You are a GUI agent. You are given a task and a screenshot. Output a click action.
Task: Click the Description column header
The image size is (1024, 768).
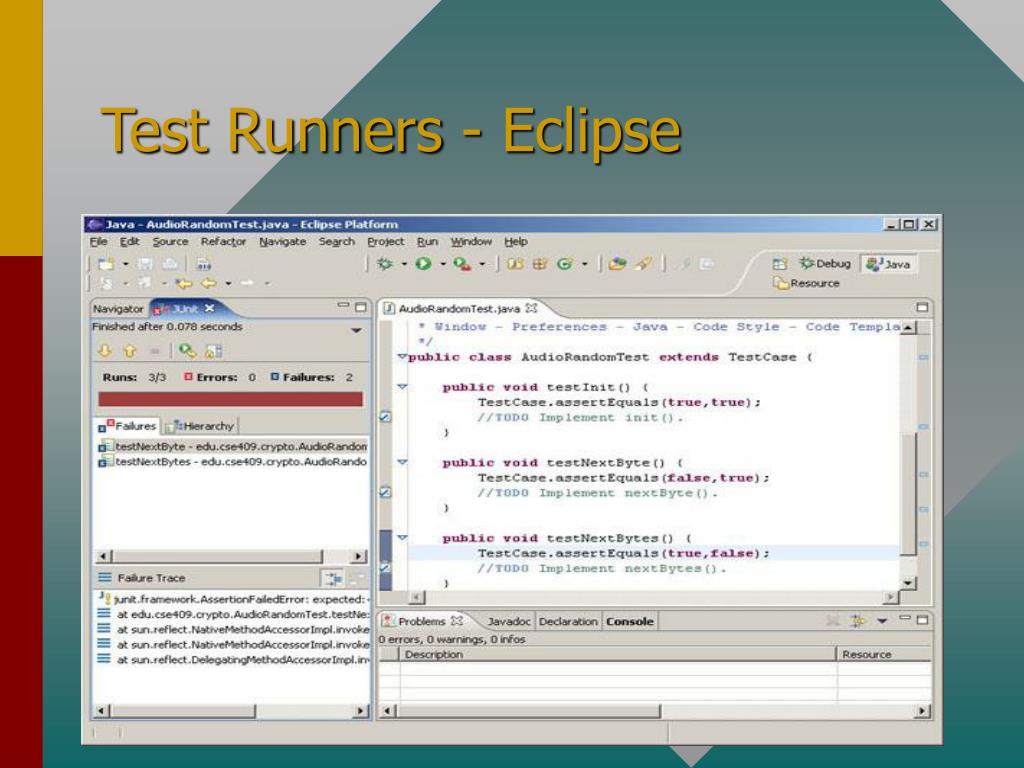click(617, 654)
